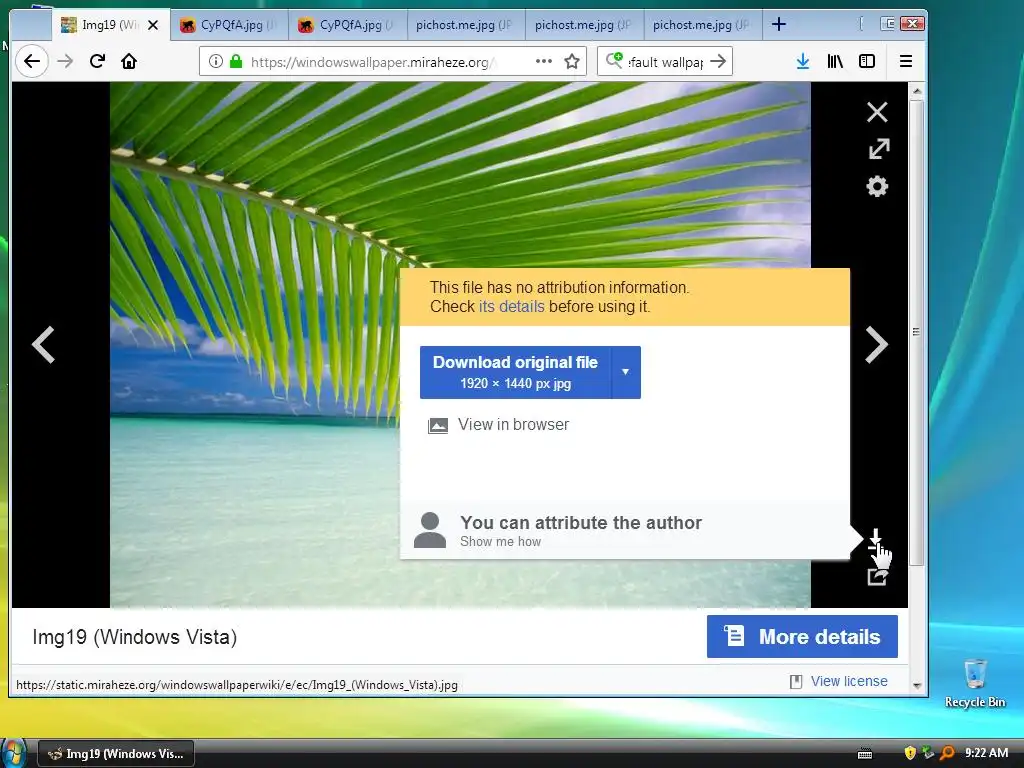Image resolution: width=1024 pixels, height=768 pixels.
Task: Click the search engine magnifier icon
Action: (x=614, y=61)
